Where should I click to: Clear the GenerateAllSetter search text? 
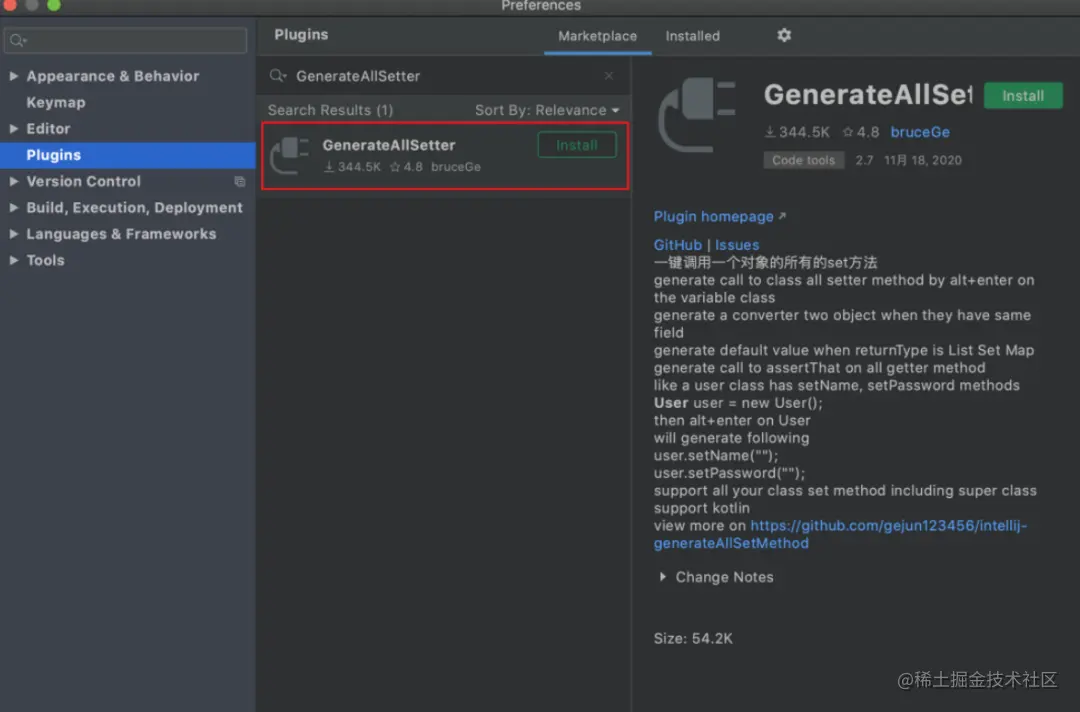609,76
